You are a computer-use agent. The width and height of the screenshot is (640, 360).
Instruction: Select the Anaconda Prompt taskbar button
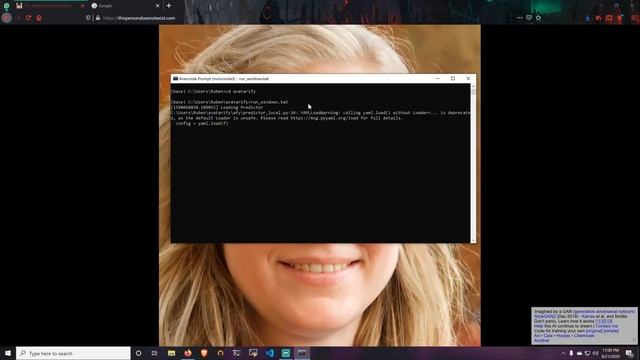[x=302, y=353]
